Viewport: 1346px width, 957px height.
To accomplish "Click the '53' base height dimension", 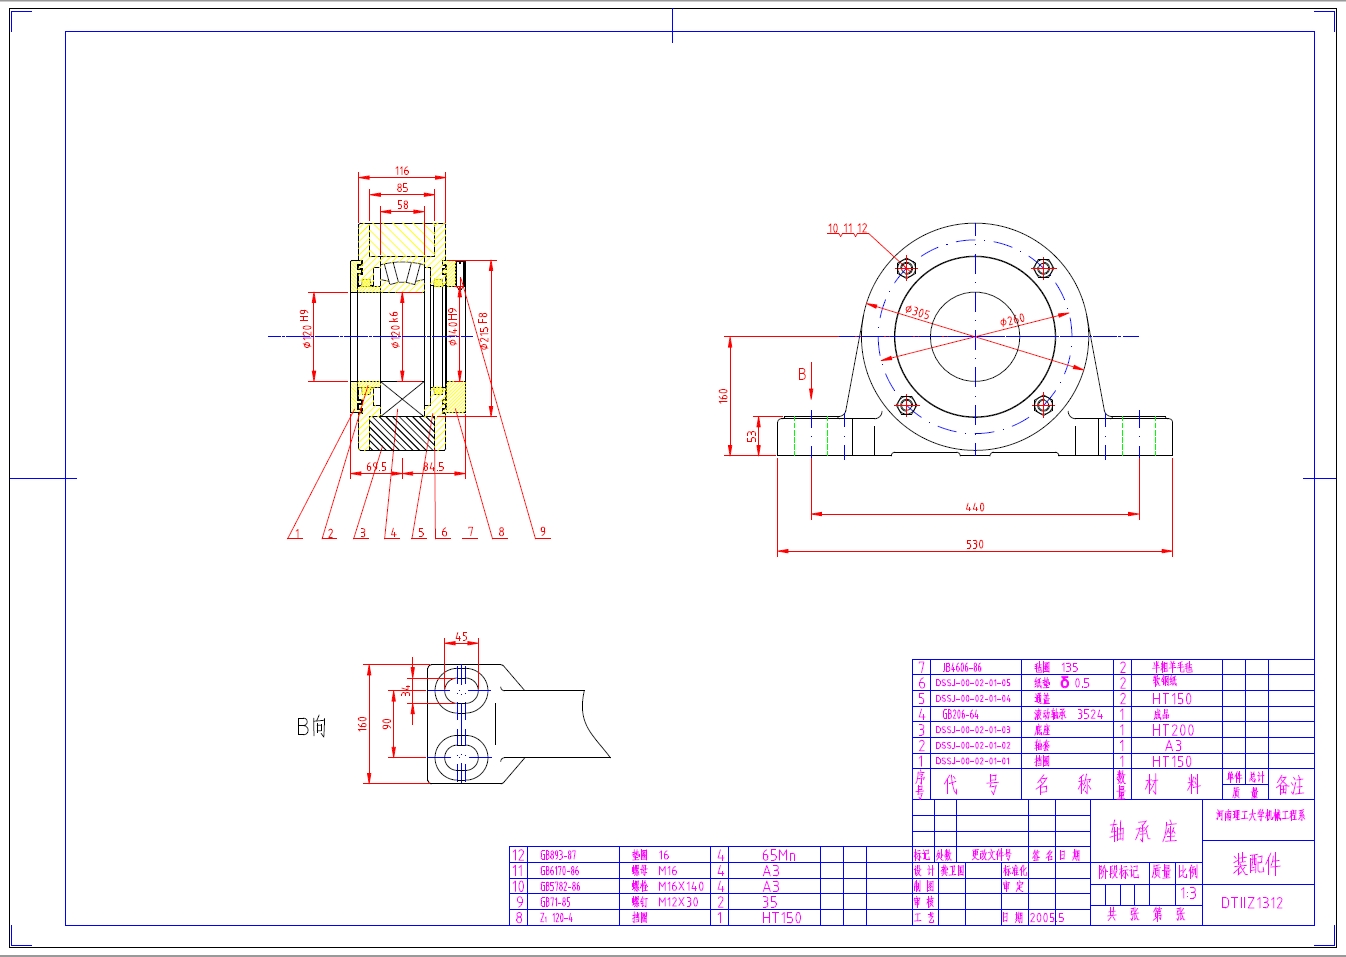I will click(x=751, y=436).
